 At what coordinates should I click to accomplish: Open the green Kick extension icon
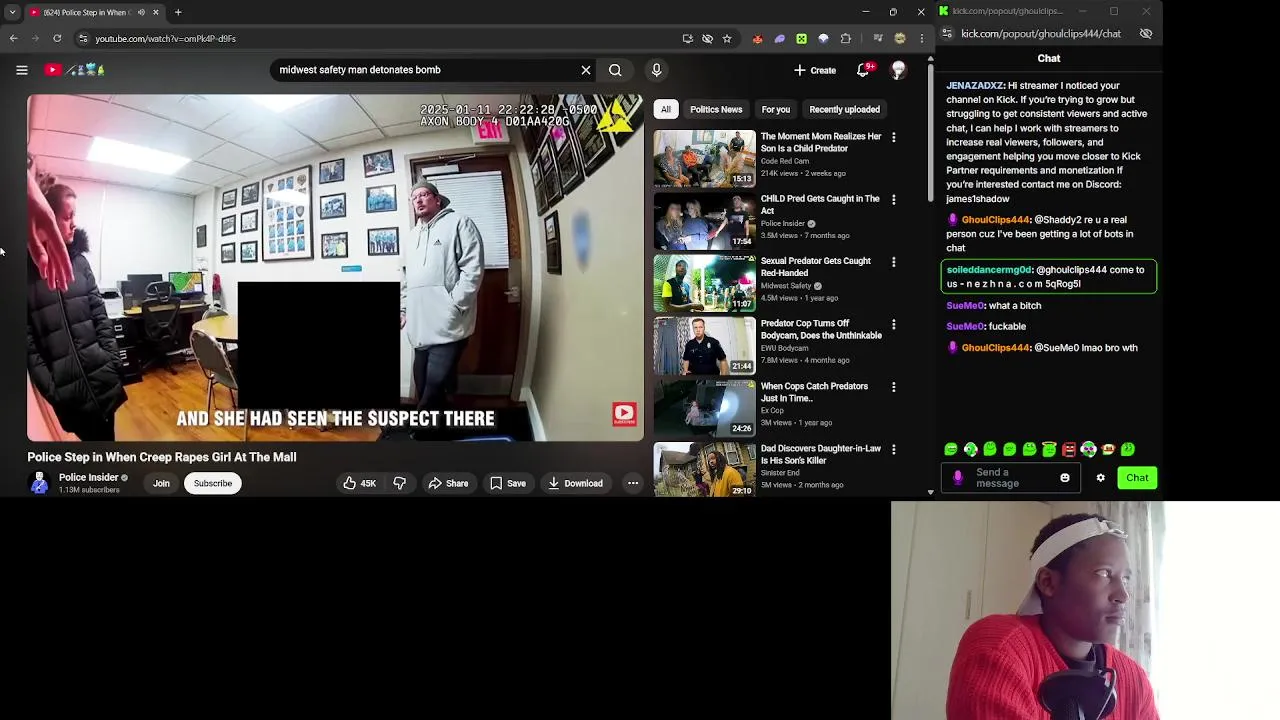click(801, 38)
